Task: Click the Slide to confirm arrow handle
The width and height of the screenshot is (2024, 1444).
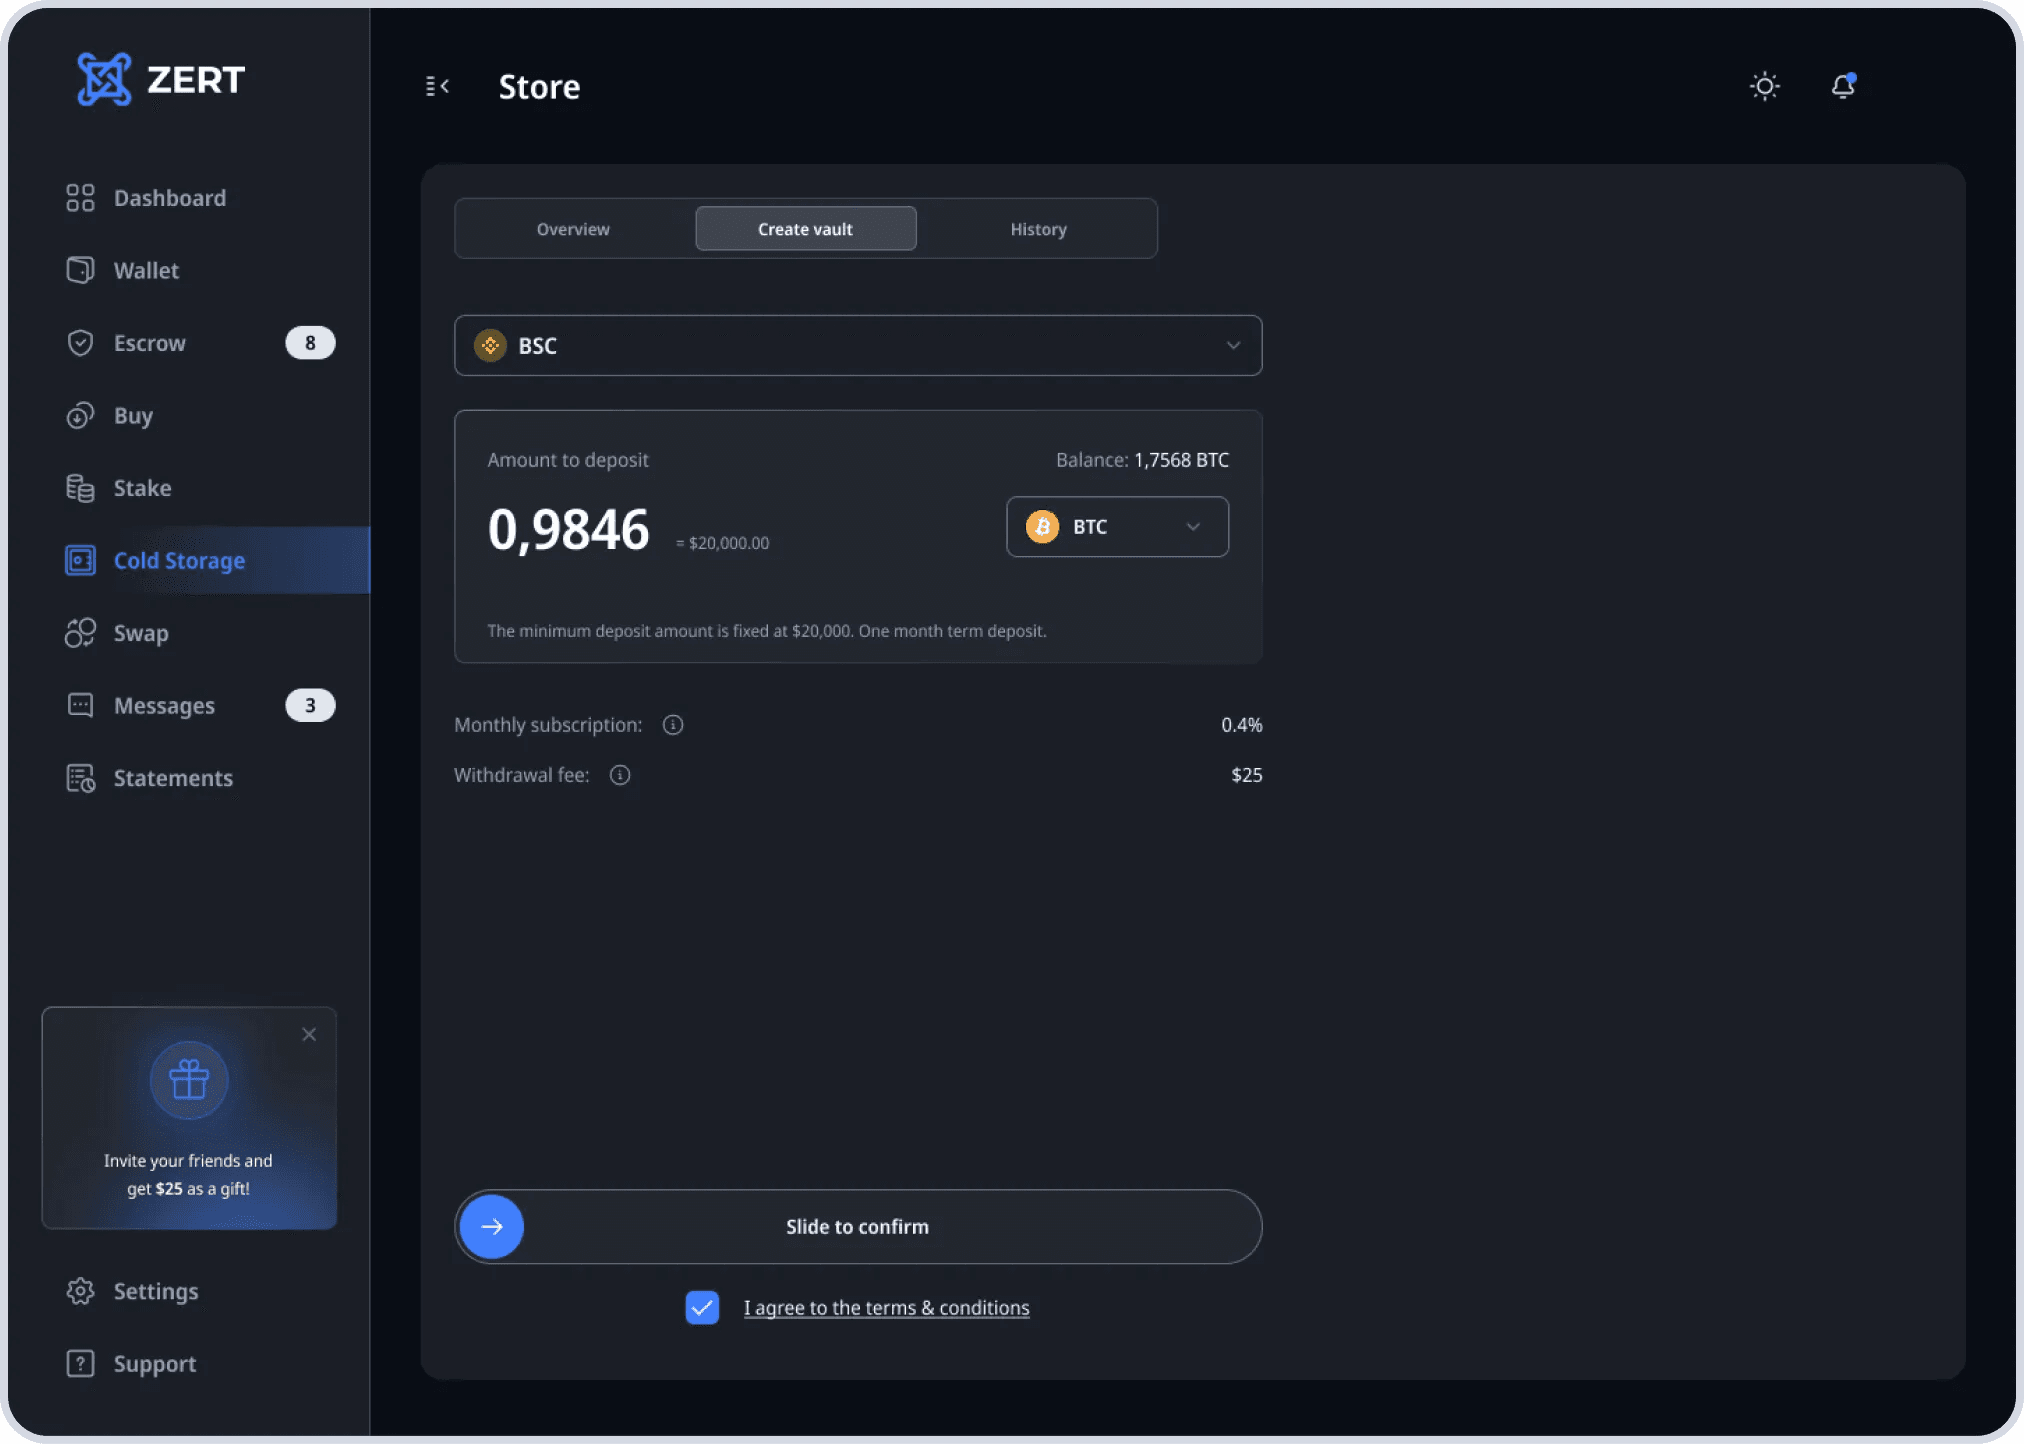Action: tap(492, 1227)
